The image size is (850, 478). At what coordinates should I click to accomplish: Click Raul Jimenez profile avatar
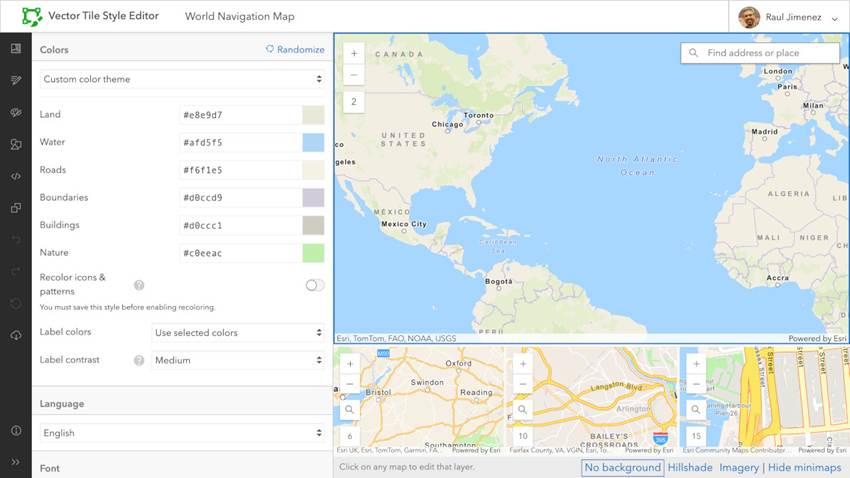tap(749, 17)
